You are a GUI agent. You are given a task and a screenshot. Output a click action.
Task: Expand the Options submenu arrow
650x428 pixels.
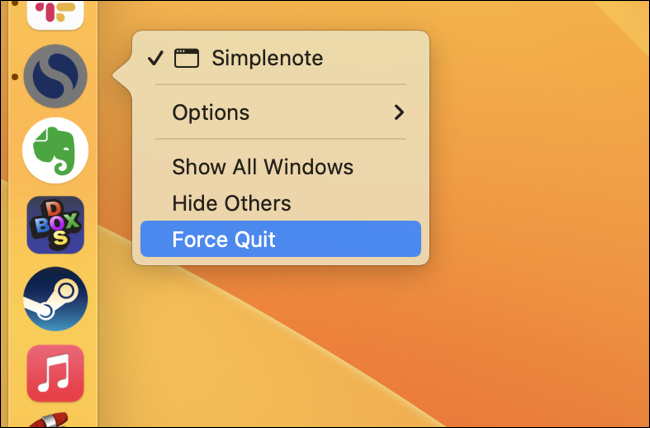(x=399, y=112)
